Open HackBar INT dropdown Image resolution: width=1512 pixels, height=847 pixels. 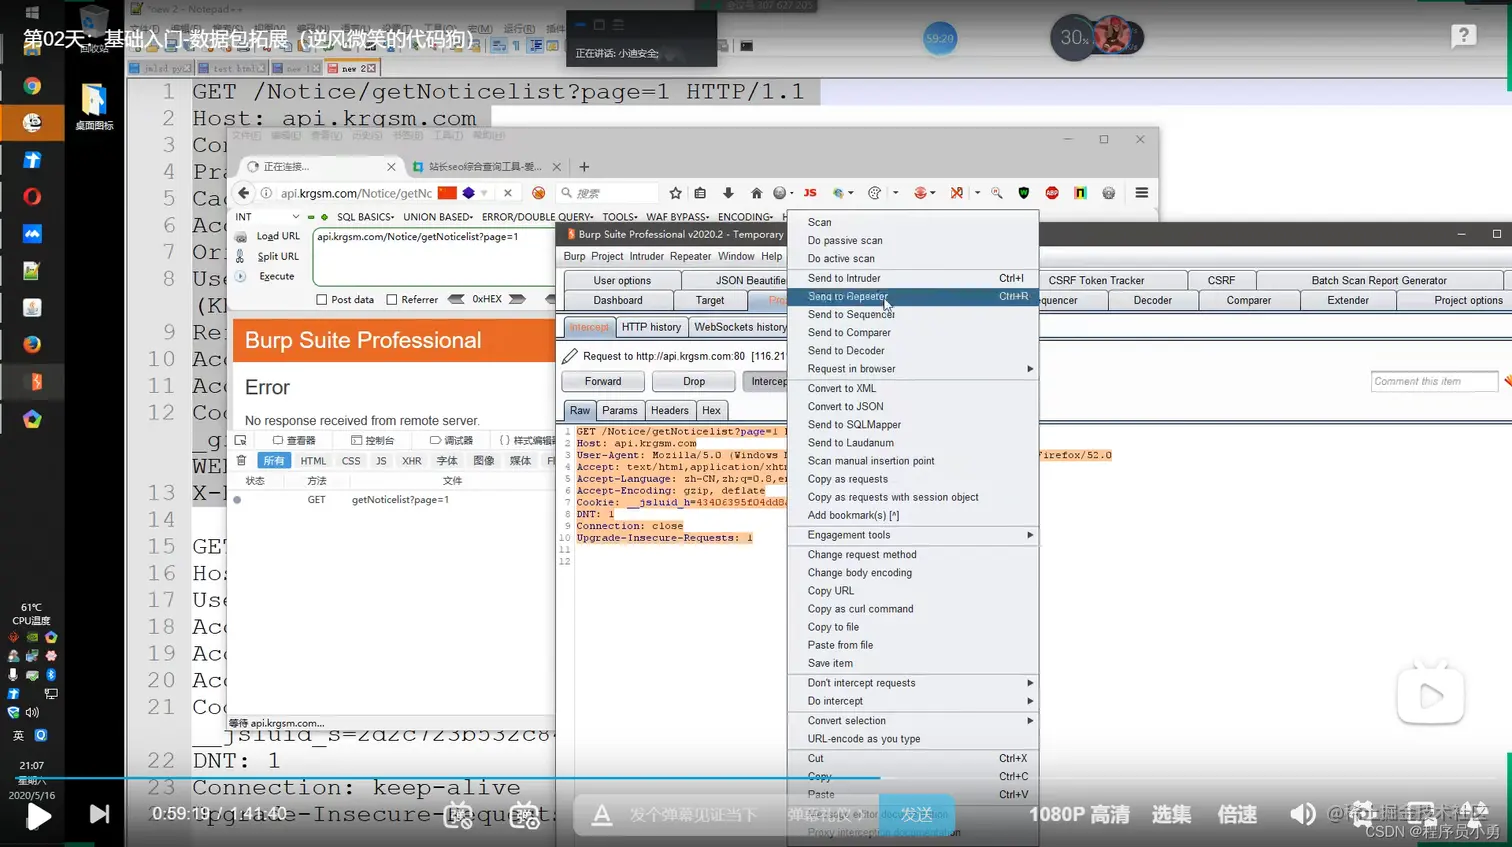click(x=267, y=216)
